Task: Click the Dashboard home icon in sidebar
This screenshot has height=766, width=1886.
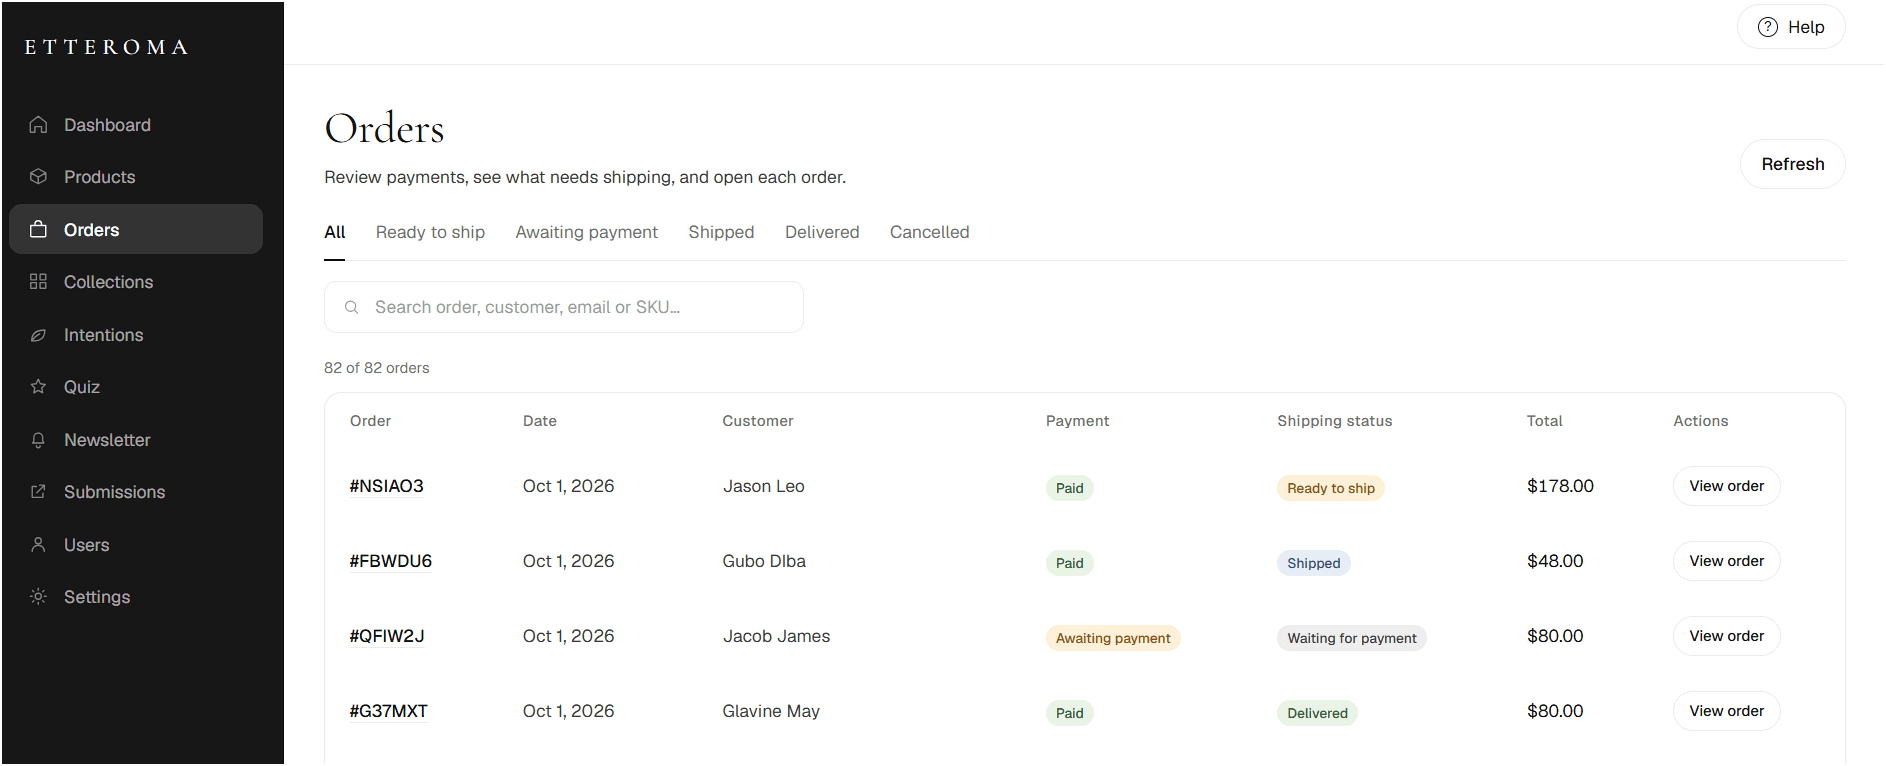Action: pyautogui.click(x=38, y=125)
